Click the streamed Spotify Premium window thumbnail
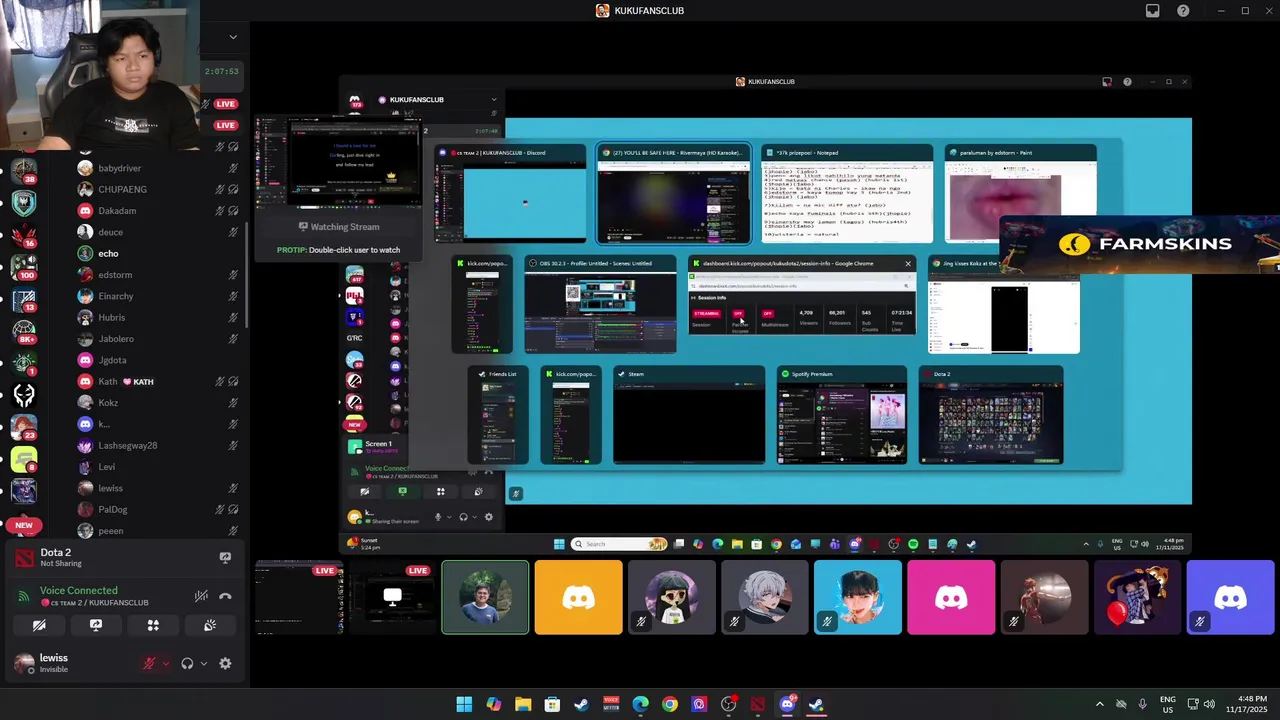The image size is (1280, 720). tap(842, 415)
